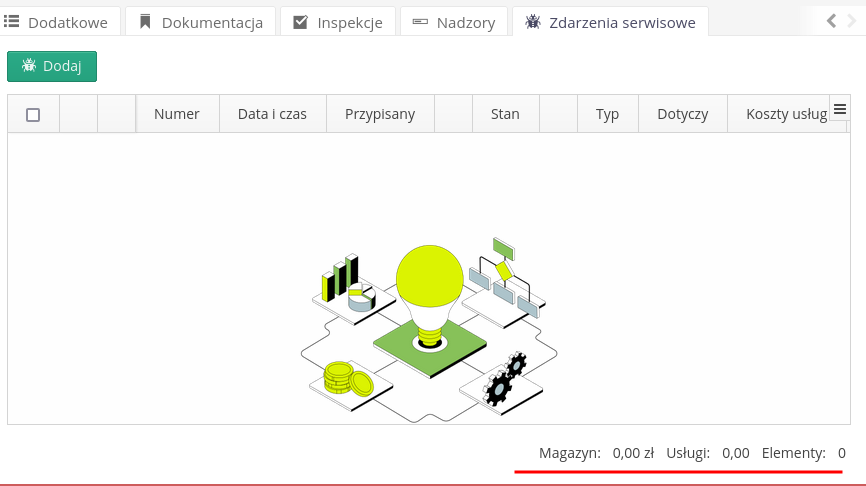Select the Zdarzenia serwisowe tab
The height and width of the screenshot is (486, 866).
pos(610,22)
